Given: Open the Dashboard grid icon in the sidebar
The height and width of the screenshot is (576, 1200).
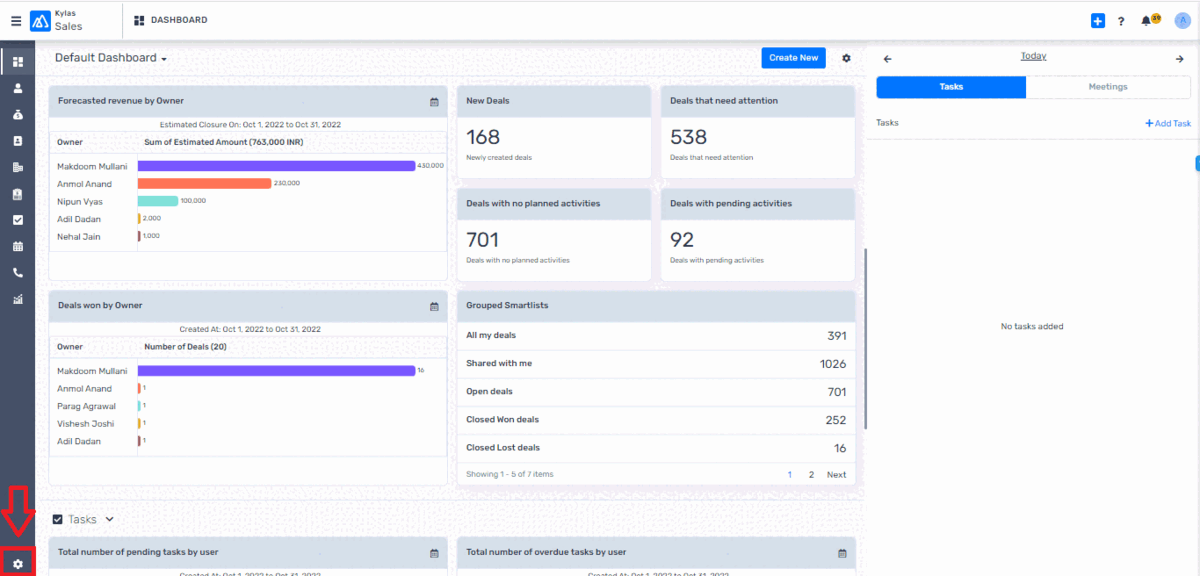Looking at the screenshot, I should (18, 61).
